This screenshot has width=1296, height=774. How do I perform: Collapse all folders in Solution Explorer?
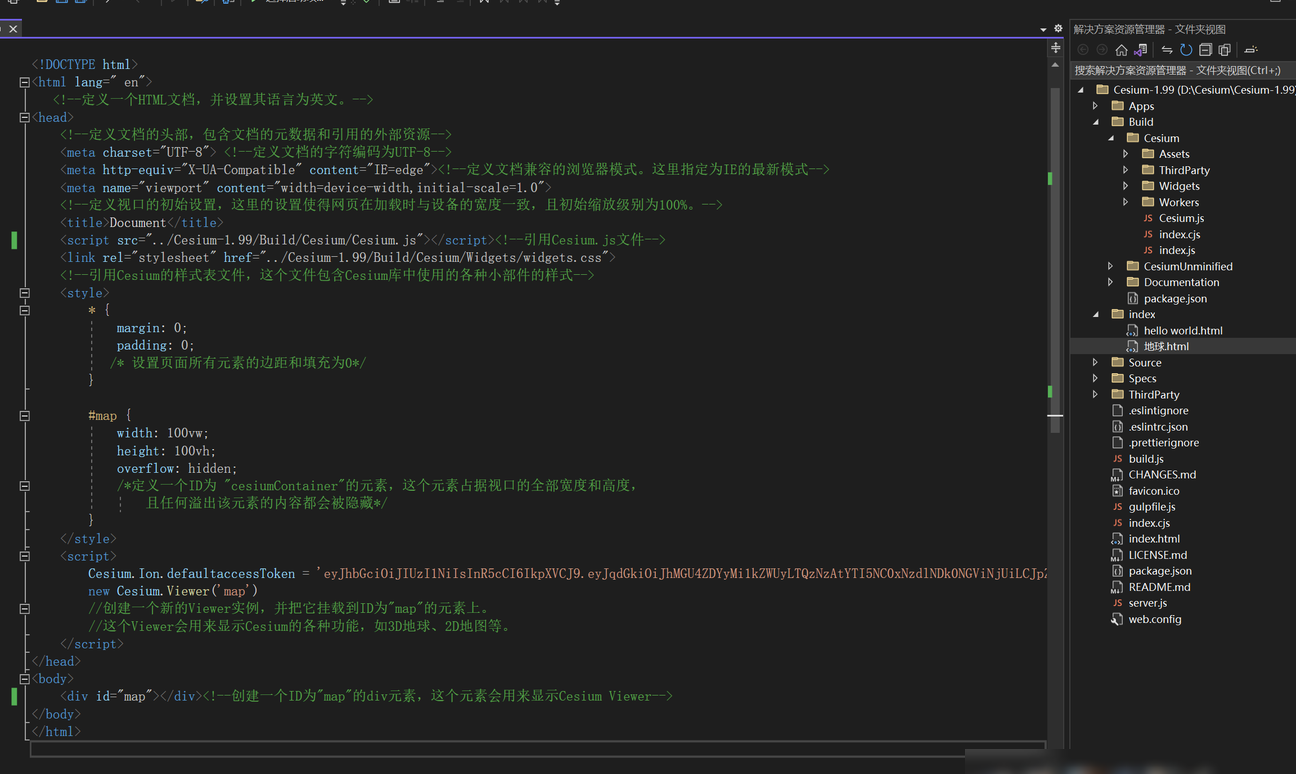click(1205, 50)
